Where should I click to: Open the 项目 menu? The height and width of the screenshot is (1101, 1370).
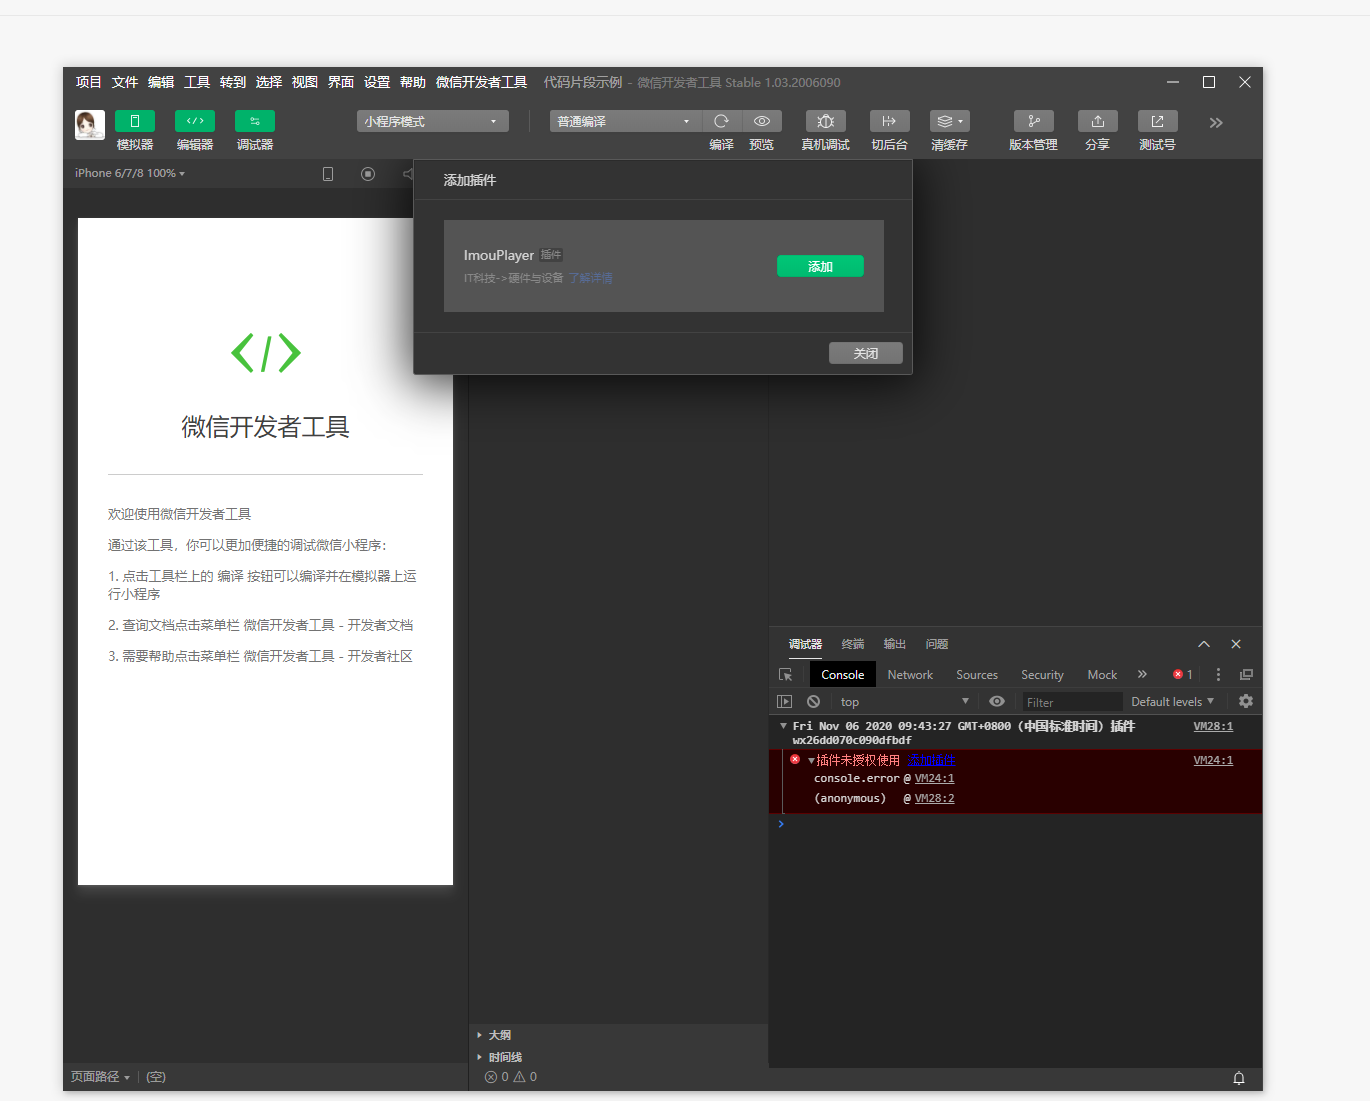[89, 82]
